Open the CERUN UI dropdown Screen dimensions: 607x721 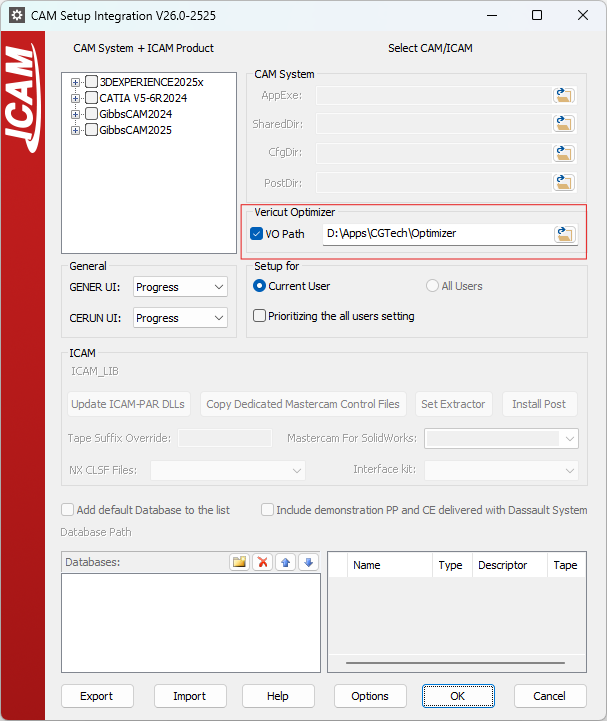tap(180, 318)
